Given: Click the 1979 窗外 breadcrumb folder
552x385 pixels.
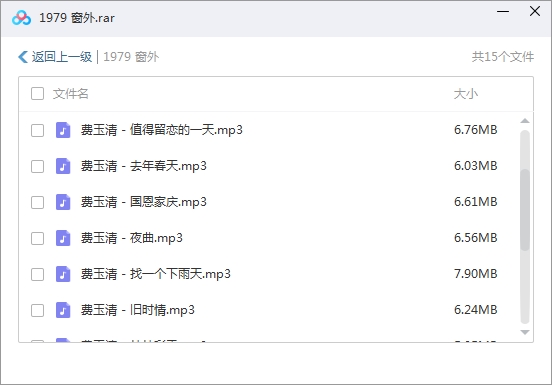Looking at the screenshot, I should (131, 57).
